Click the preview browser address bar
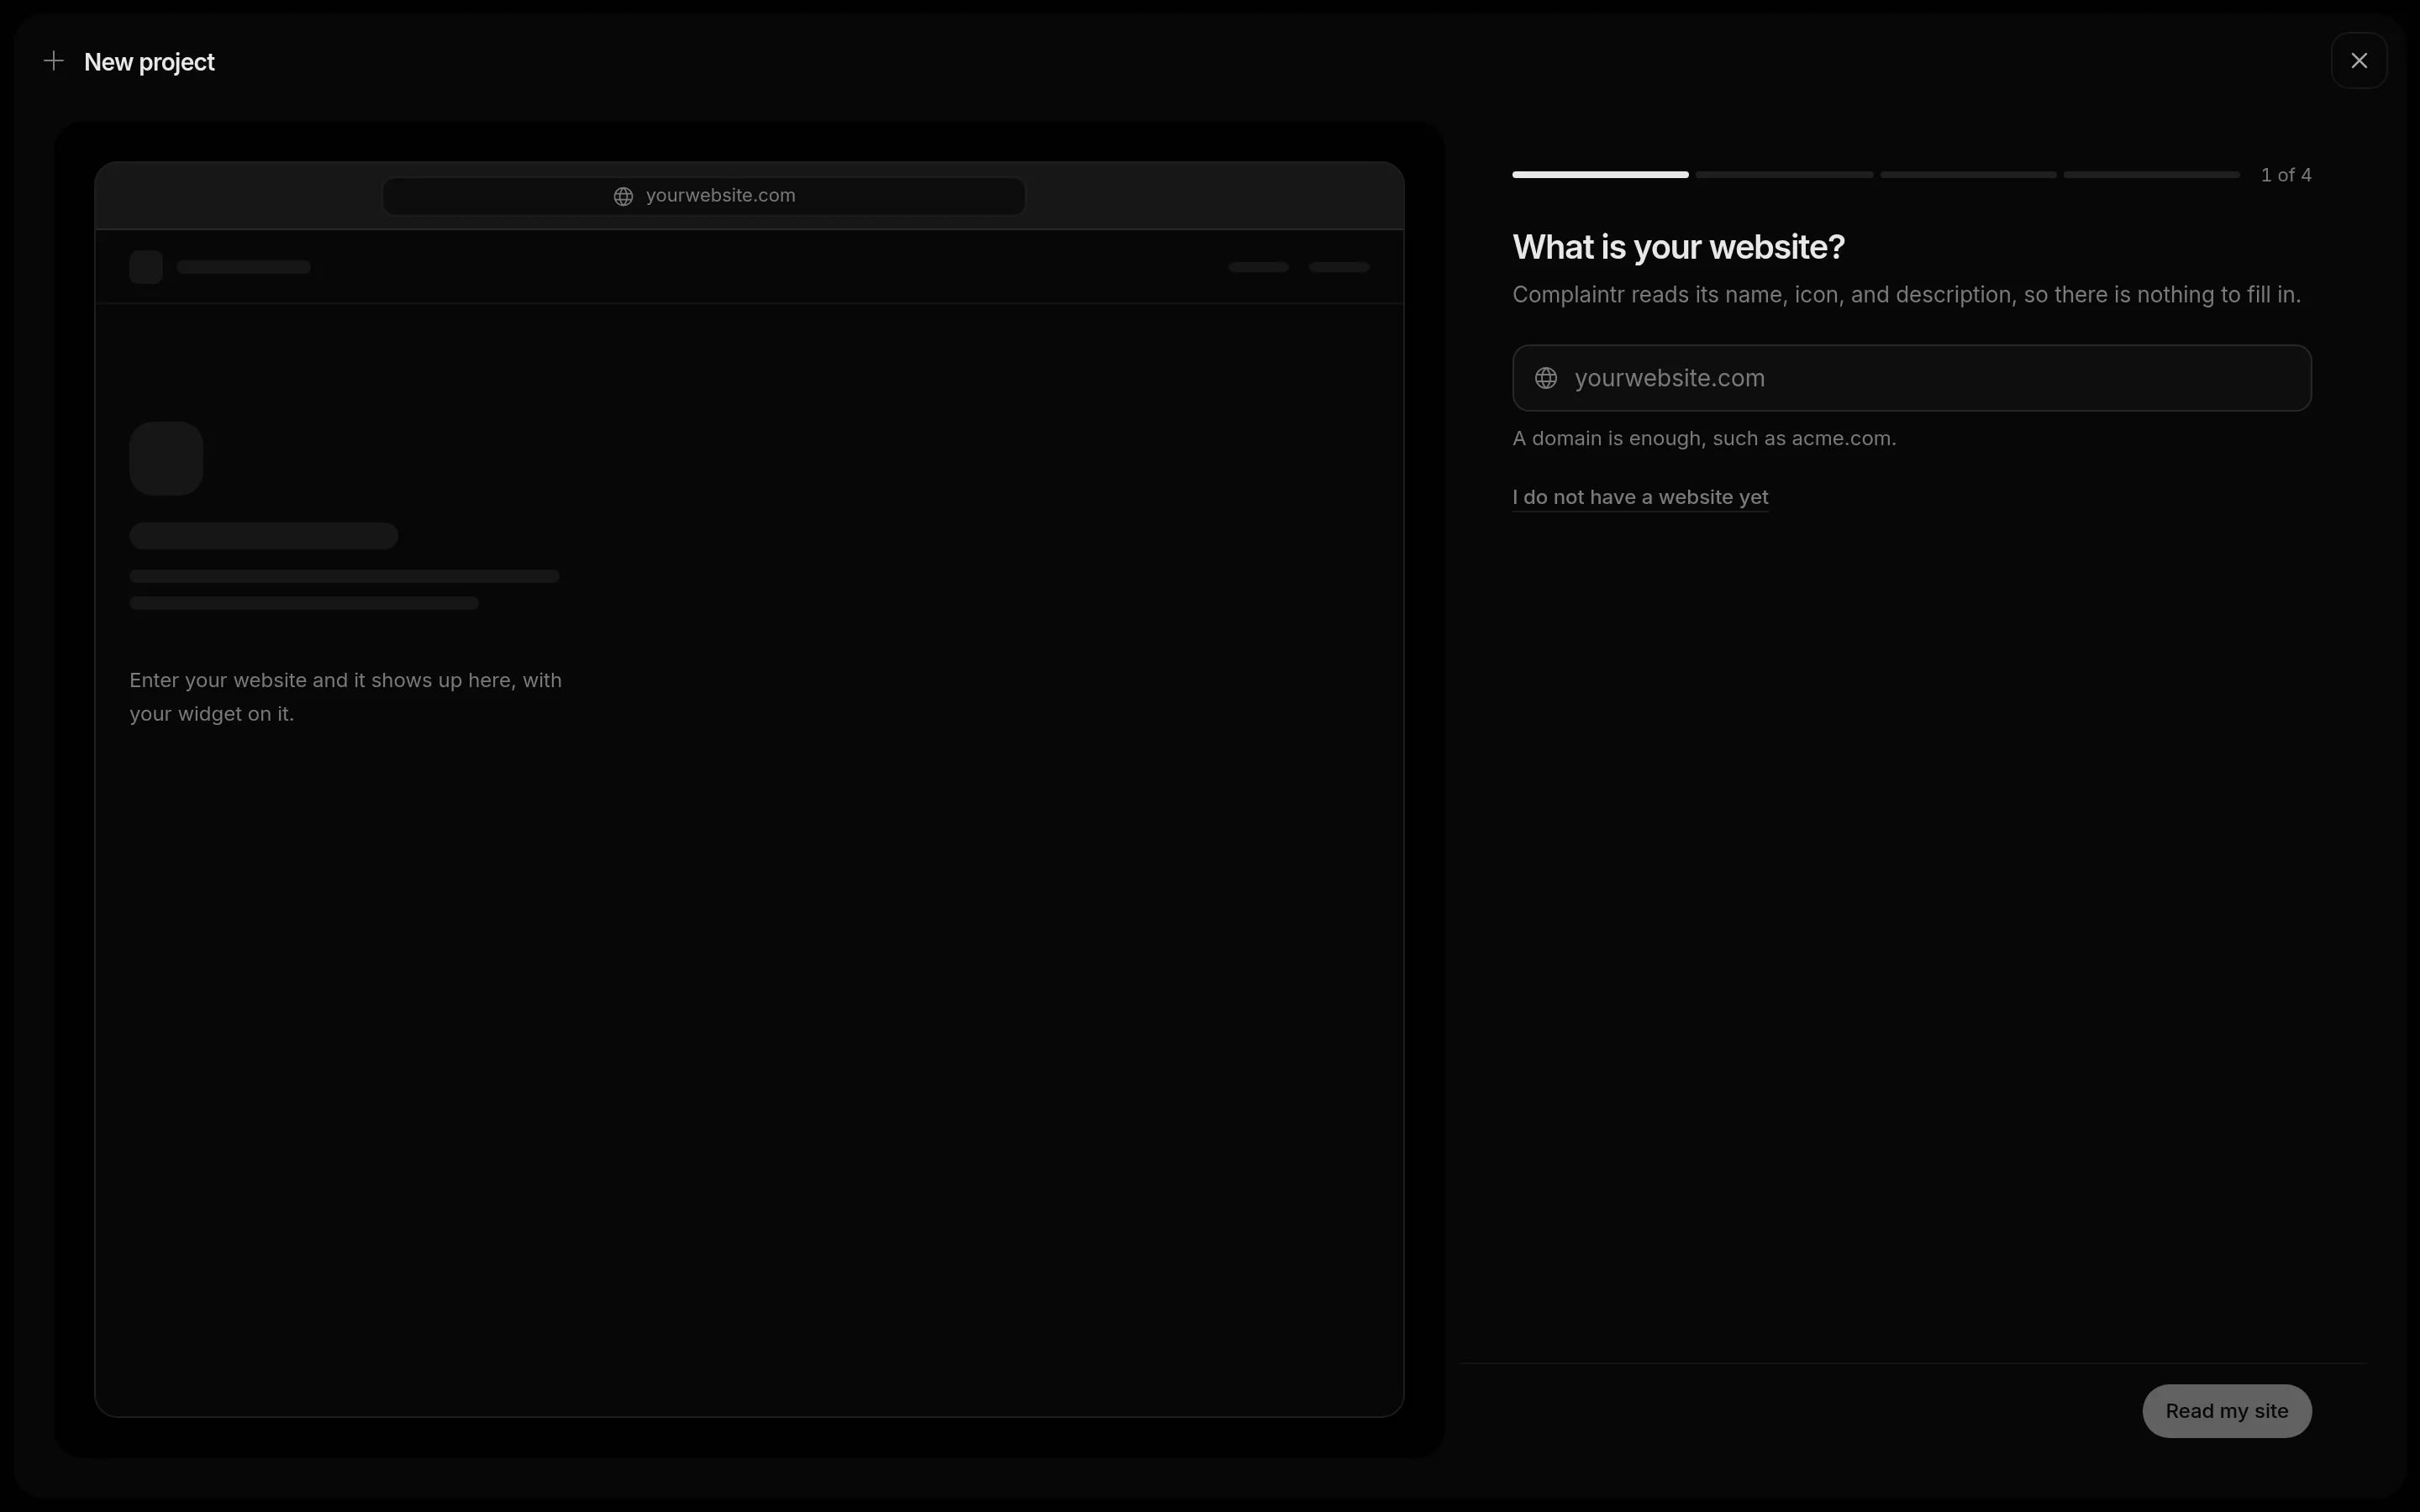Viewport: 2420px width, 1512px height. pyautogui.click(x=704, y=196)
